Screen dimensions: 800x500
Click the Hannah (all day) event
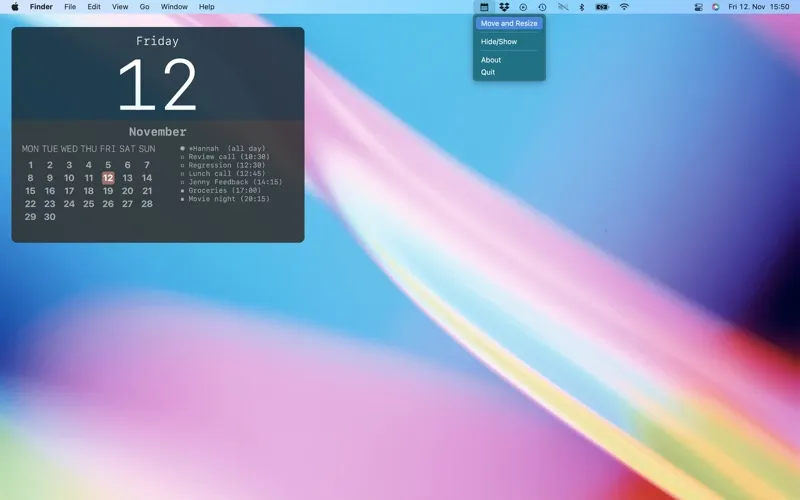(223, 148)
